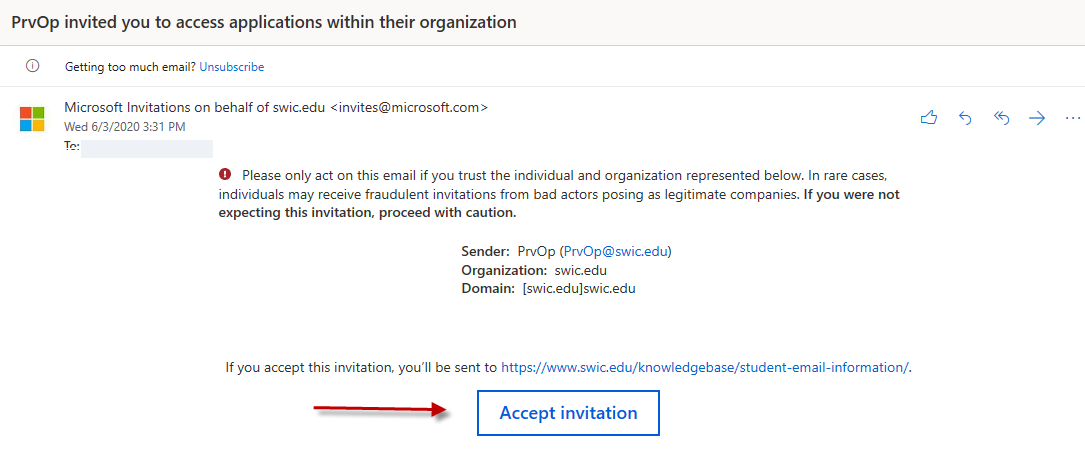Click the thumbs up Like icon
Viewport: 1085px width, 466px height.
tap(928, 118)
